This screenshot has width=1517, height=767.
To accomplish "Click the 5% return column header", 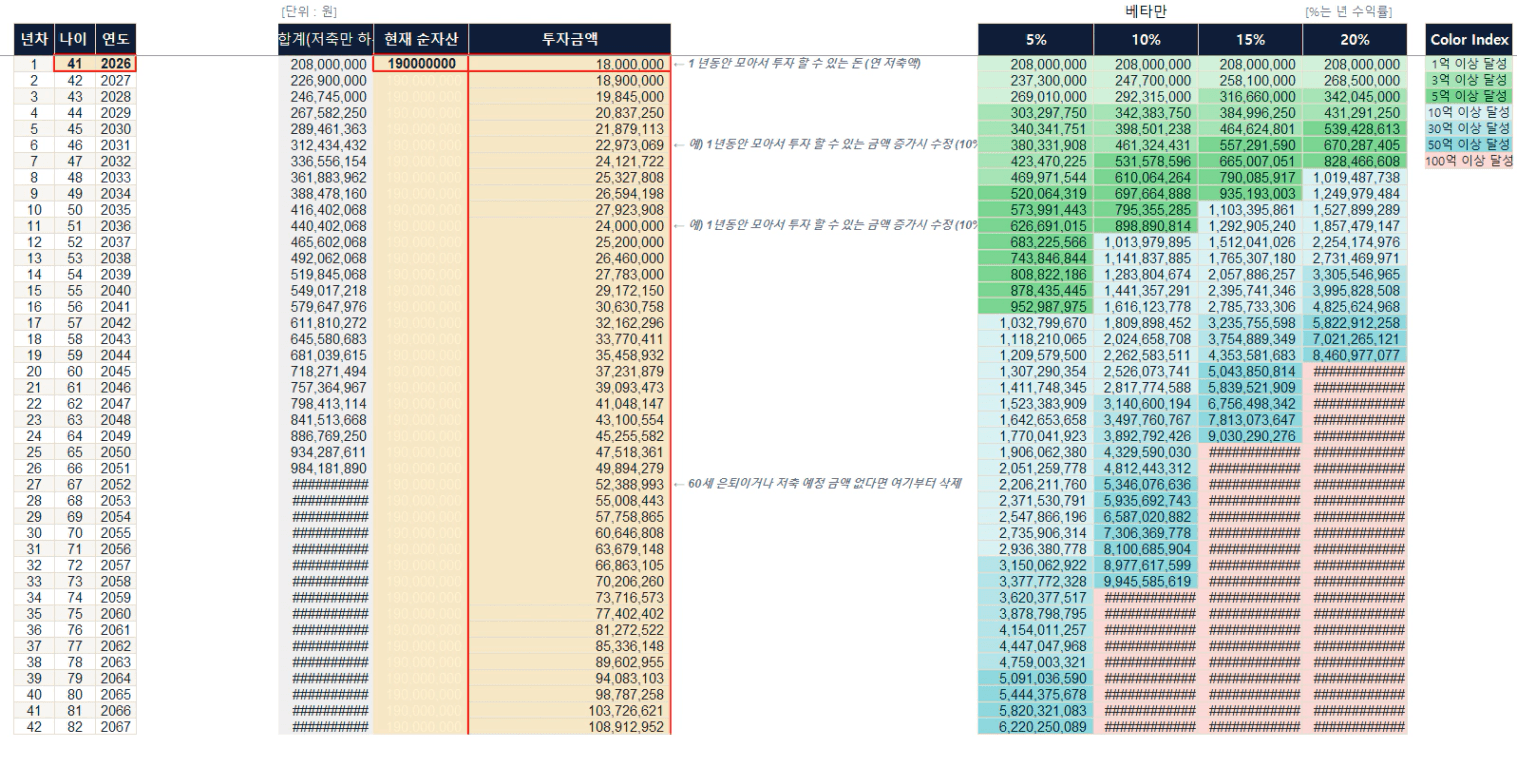I will pos(1035,39).
